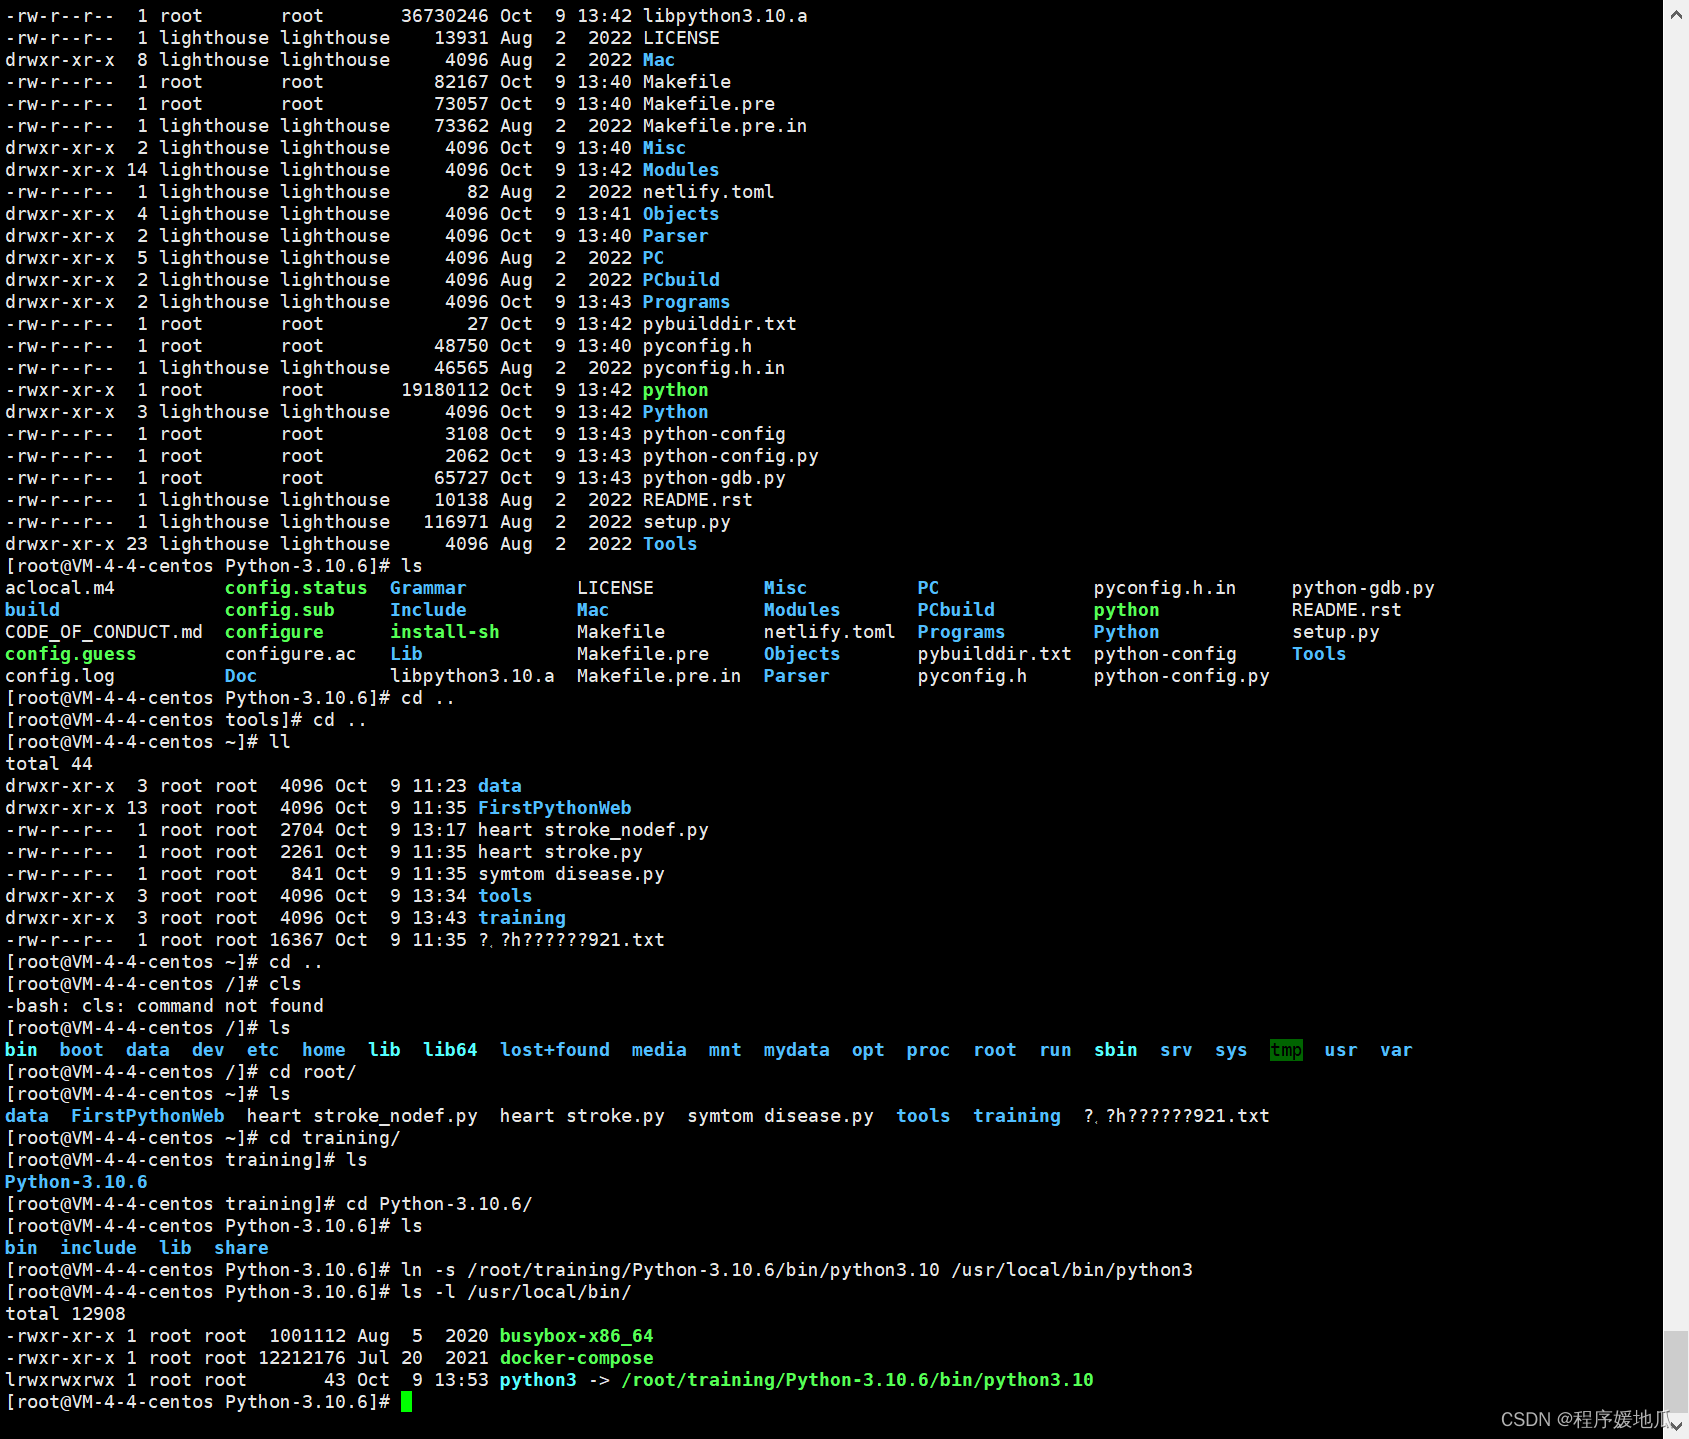This screenshot has height=1439, width=1689.
Task: Click the CSDN watermark text
Action: pos(1584,1420)
